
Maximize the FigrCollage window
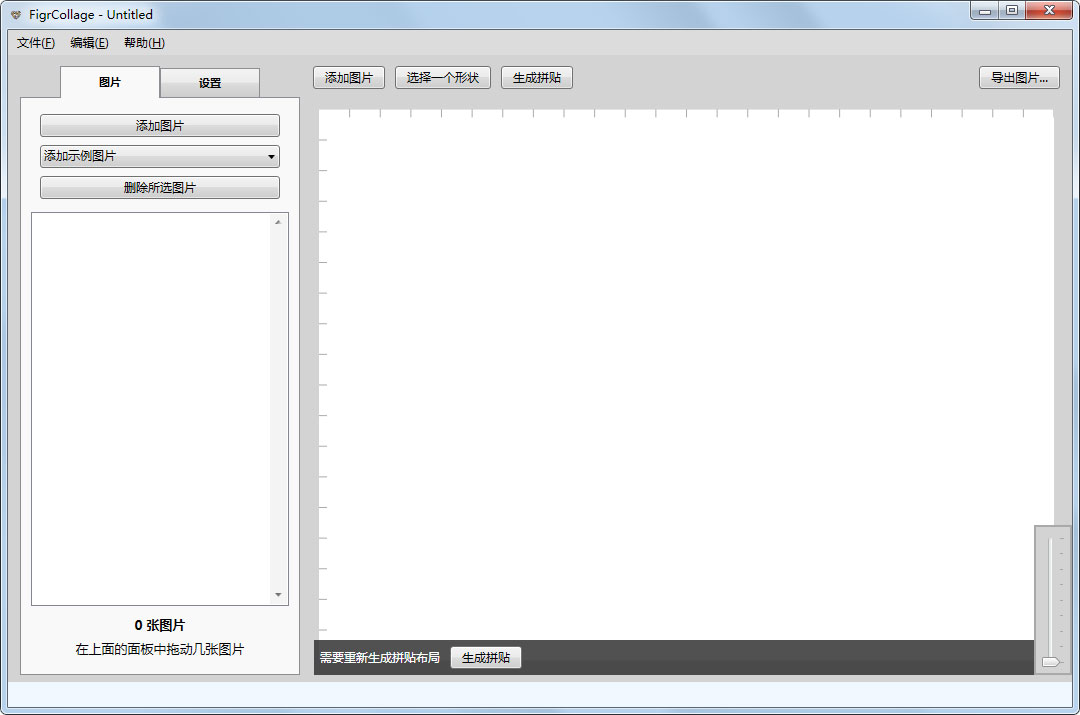coord(1012,10)
